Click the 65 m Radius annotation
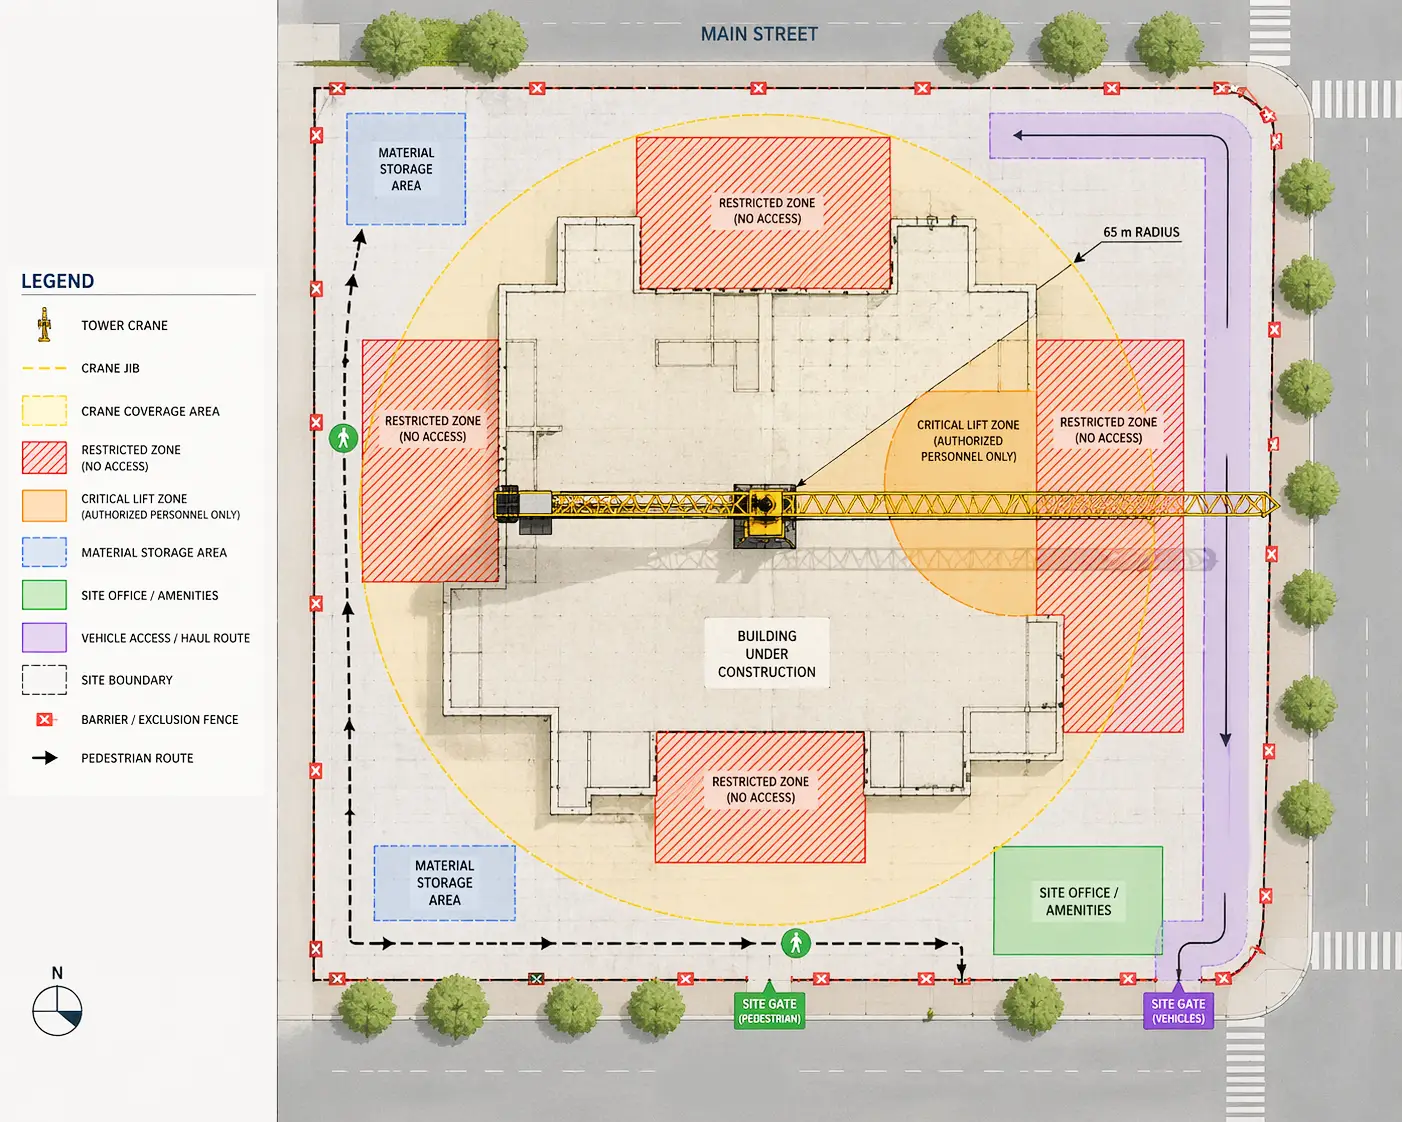The image size is (1402, 1122). pos(1141,232)
